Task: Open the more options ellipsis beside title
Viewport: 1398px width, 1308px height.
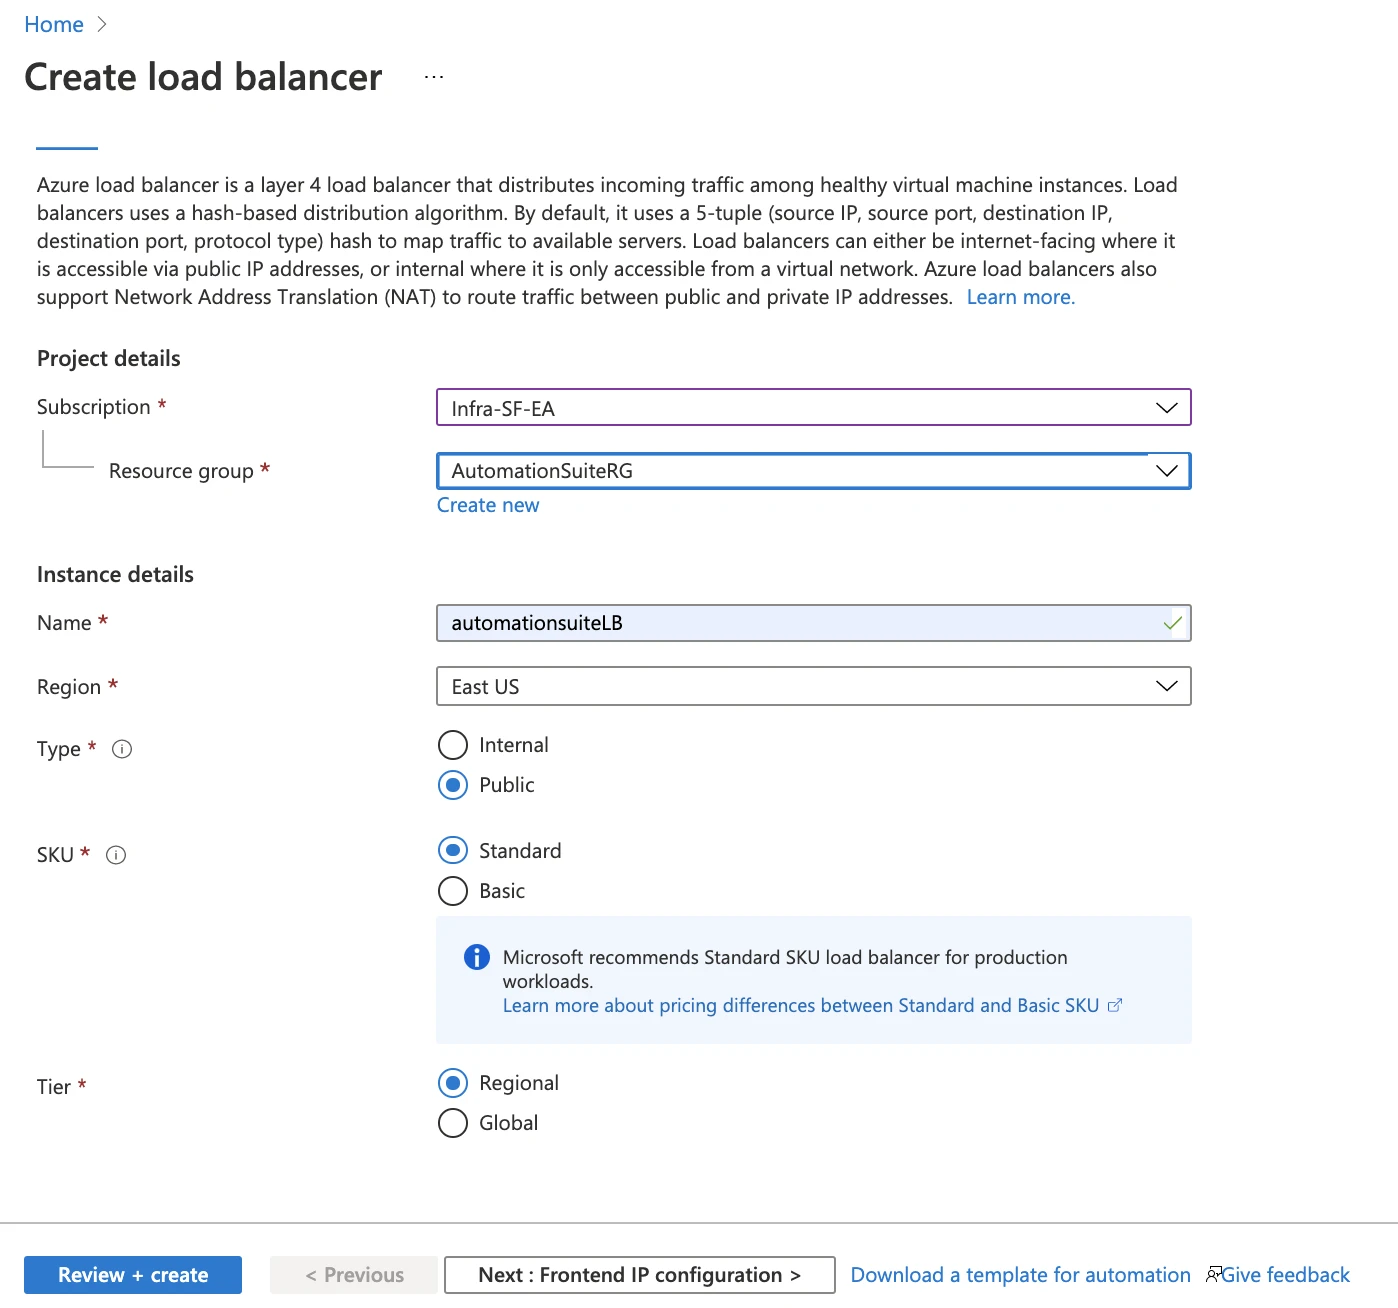Action: click(x=434, y=77)
